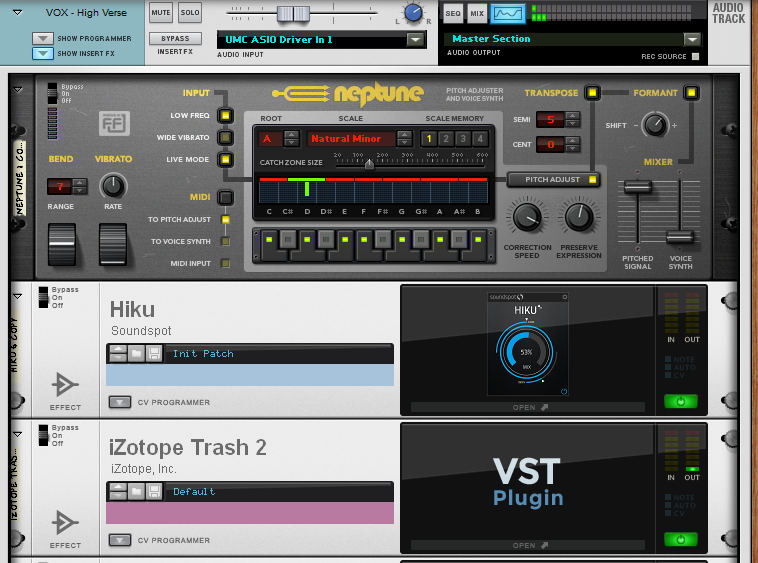This screenshot has height=563, width=758.
Task: Click the Voice Synth mixer fader
Action: 680,237
